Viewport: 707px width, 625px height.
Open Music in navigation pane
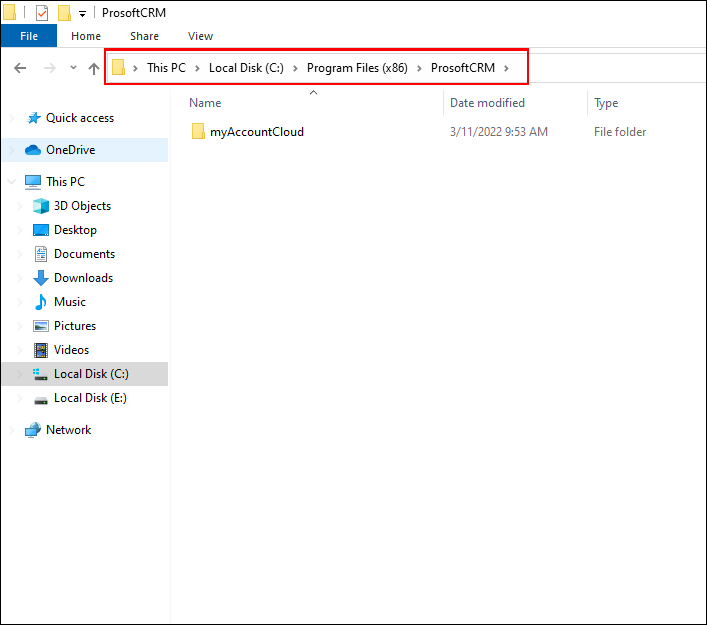coord(70,302)
